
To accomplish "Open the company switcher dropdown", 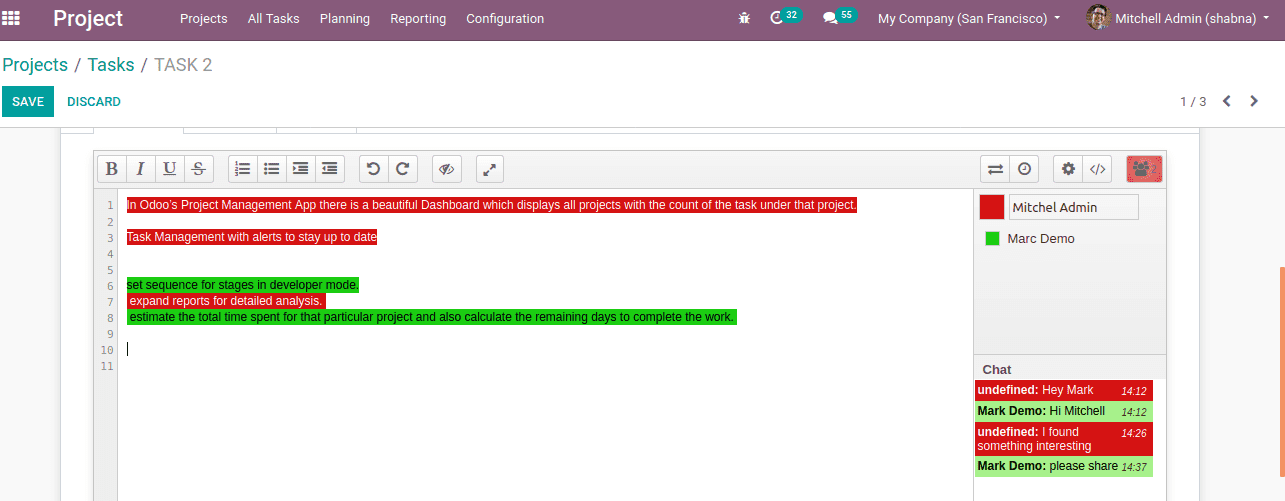I will pyautogui.click(x=969, y=18).
